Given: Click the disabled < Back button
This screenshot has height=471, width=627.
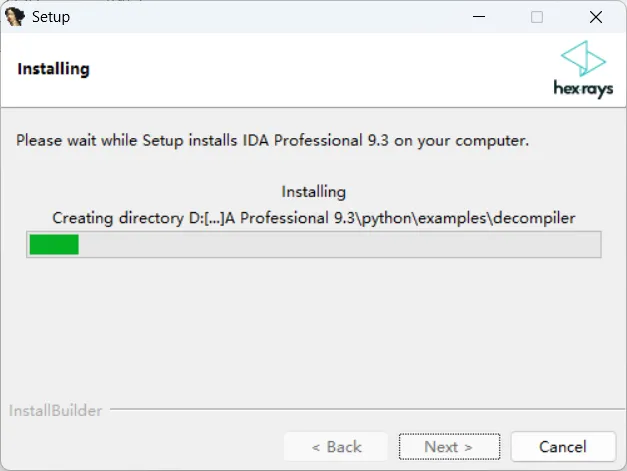Looking at the screenshot, I should (x=336, y=447).
